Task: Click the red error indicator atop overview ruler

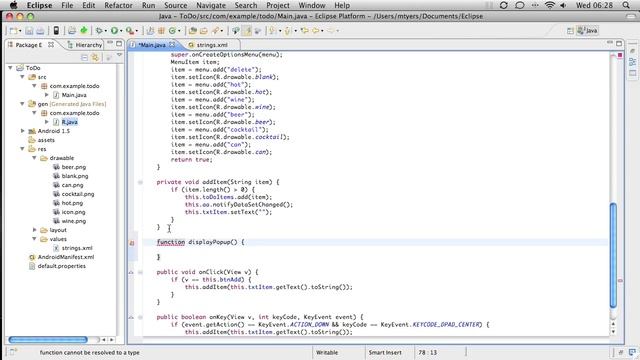Action: (x=620, y=55)
